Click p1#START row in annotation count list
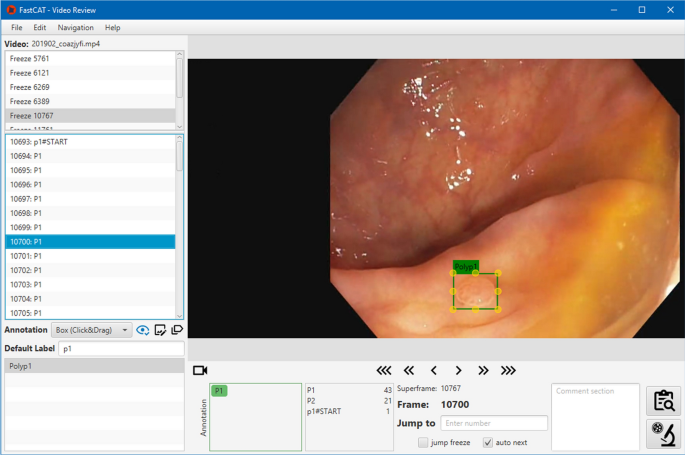The width and height of the screenshot is (685, 455). coord(349,411)
